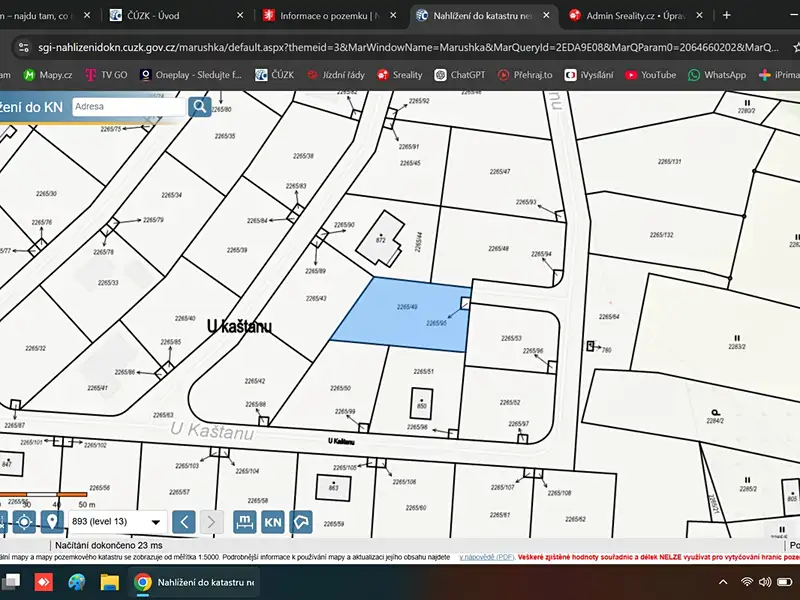The image size is (800, 600).
Task: Open the 'Jízdní řády' bookmark
Action: (x=336, y=75)
